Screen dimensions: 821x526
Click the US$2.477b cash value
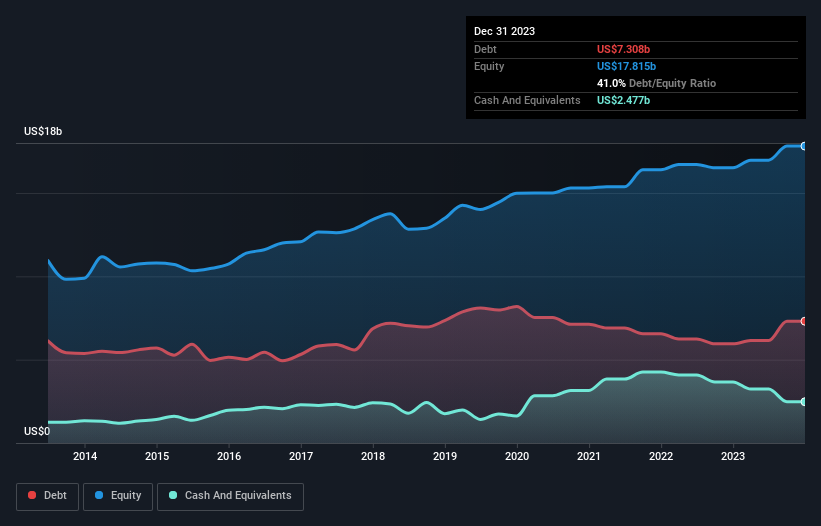tap(623, 100)
